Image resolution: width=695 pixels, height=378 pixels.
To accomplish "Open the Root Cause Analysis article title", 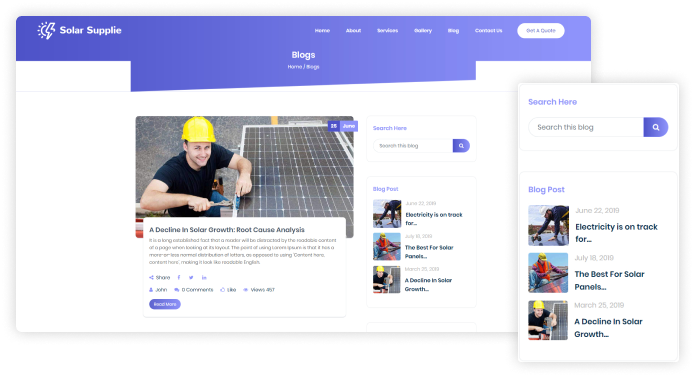I will click(226, 230).
